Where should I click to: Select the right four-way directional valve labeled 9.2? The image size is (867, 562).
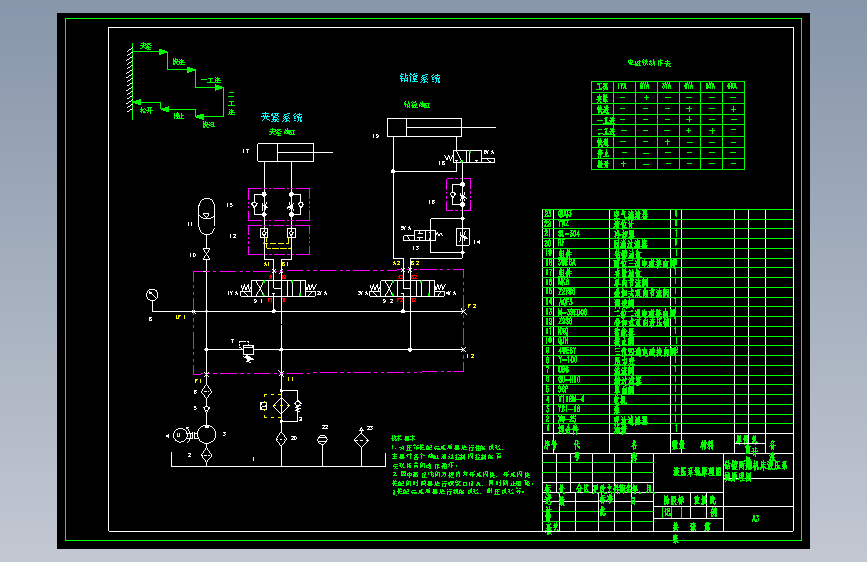point(409,289)
